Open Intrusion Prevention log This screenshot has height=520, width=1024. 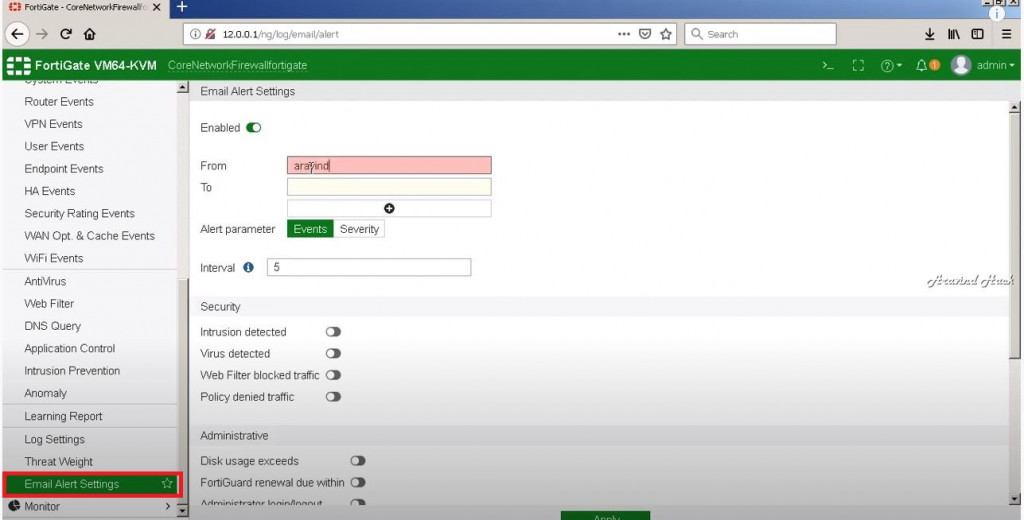point(72,370)
